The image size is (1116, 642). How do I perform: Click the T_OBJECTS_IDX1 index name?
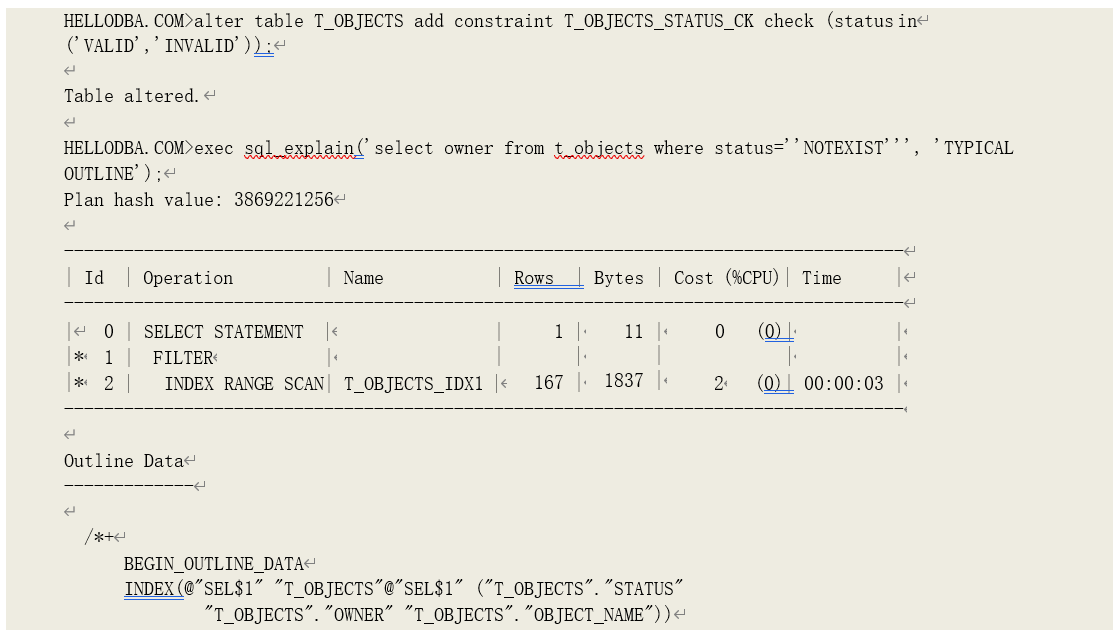(x=413, y=383)
